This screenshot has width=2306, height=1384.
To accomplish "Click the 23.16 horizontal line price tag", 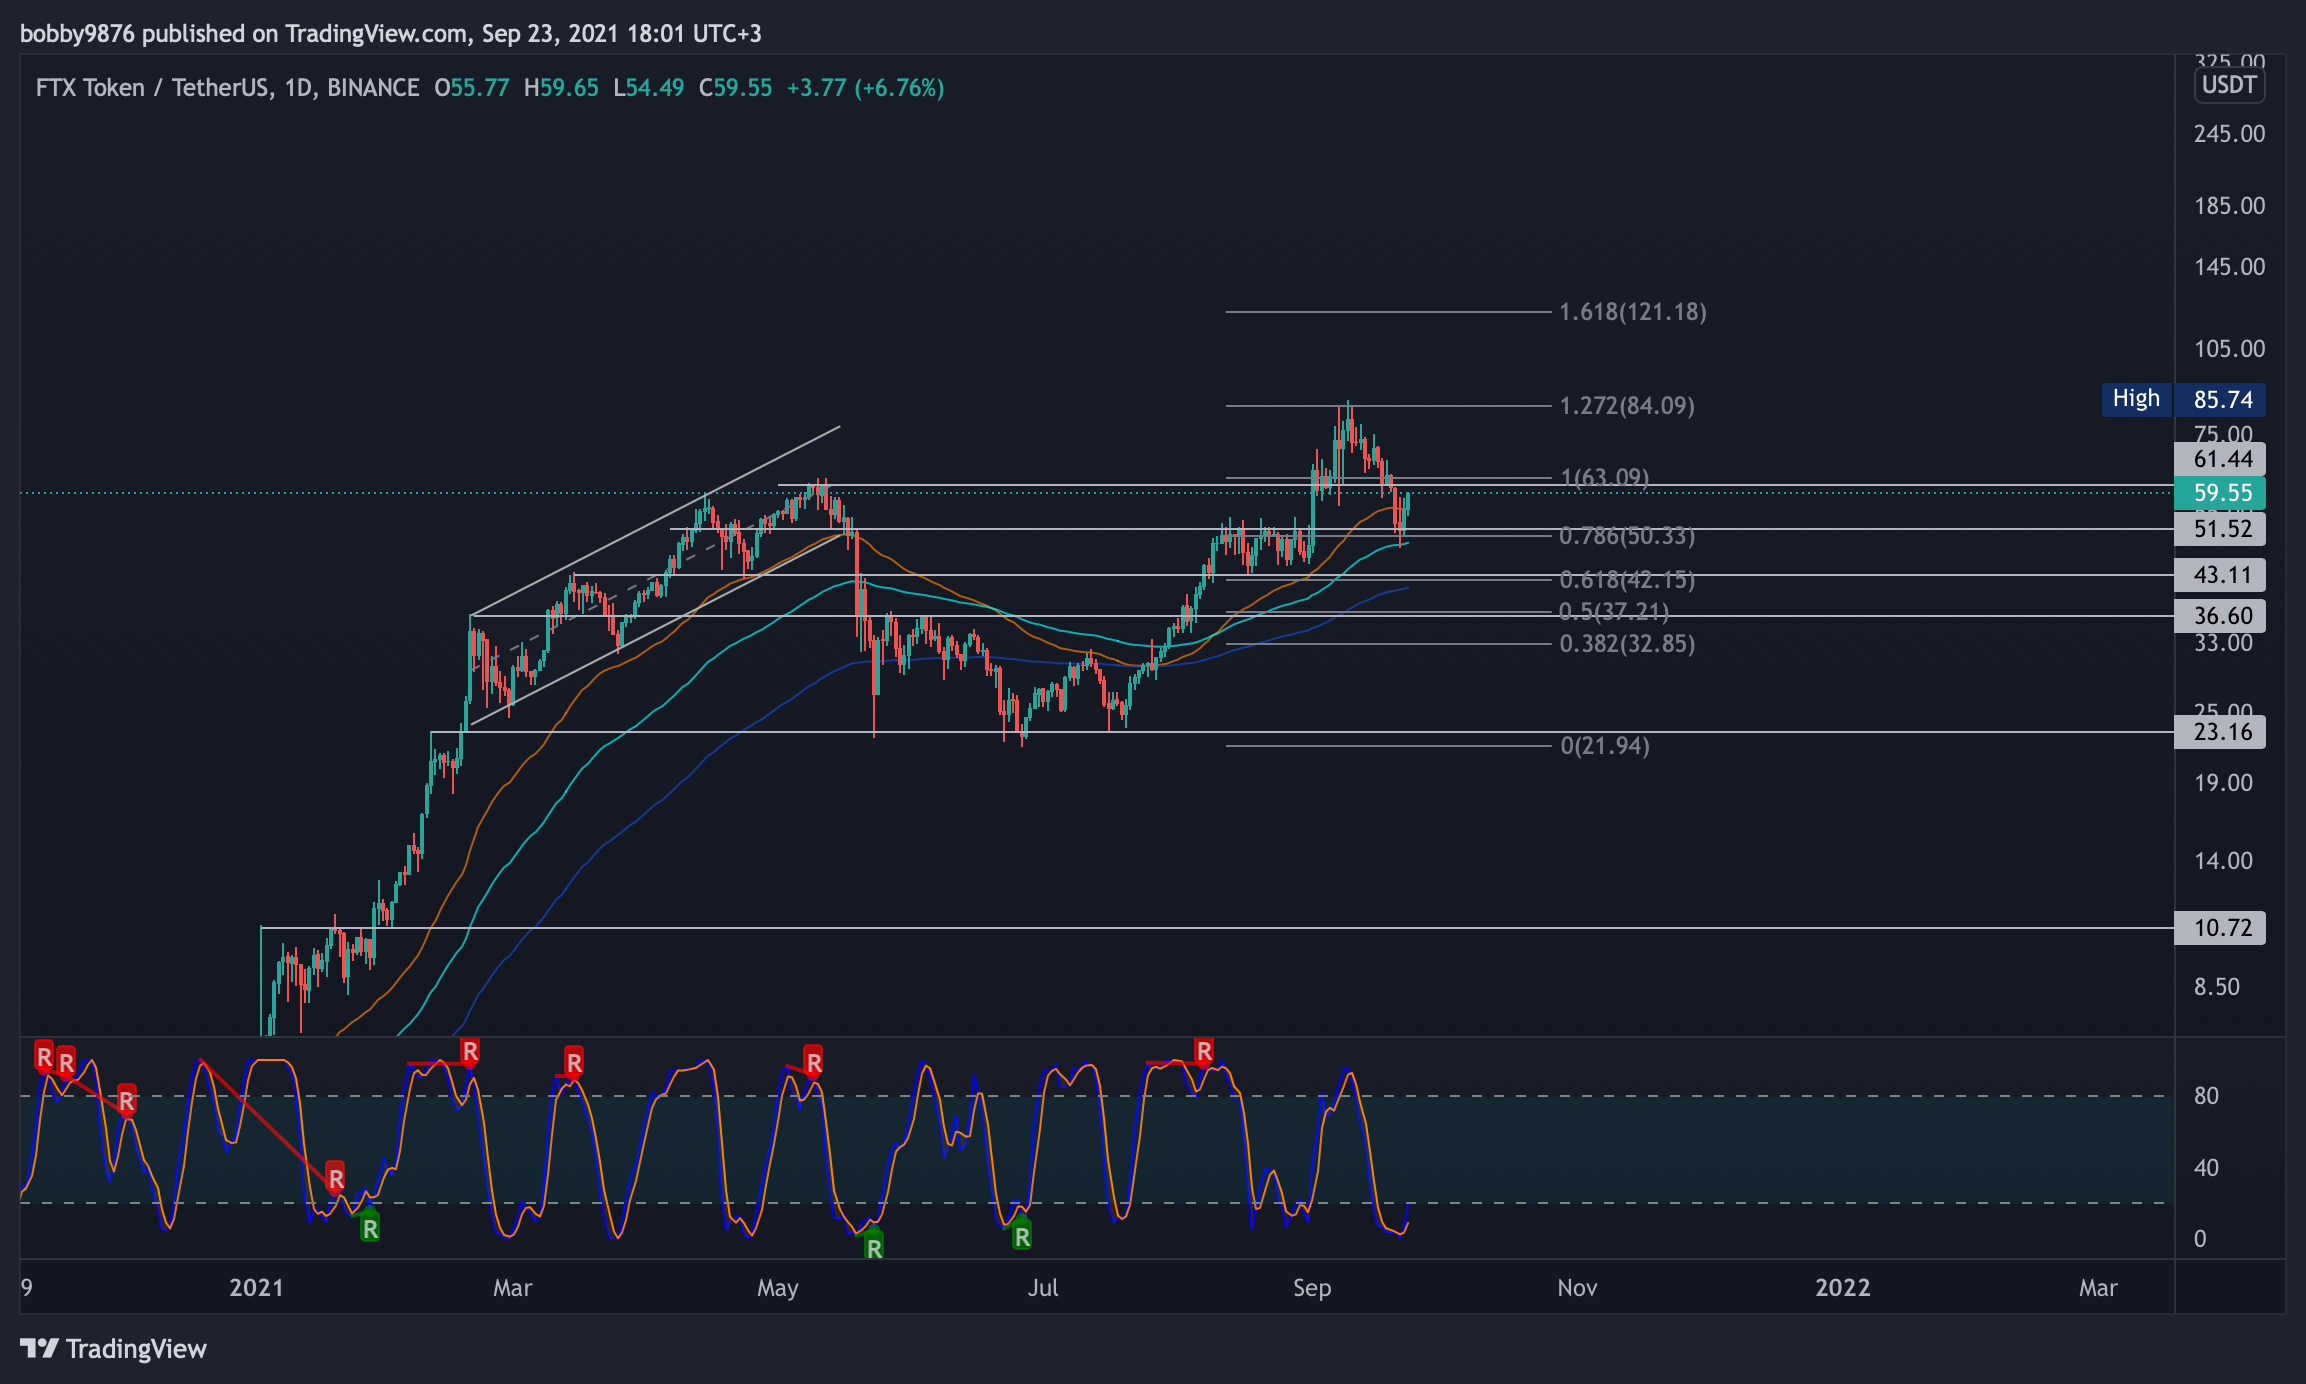I will click(x=2221, y=732).
